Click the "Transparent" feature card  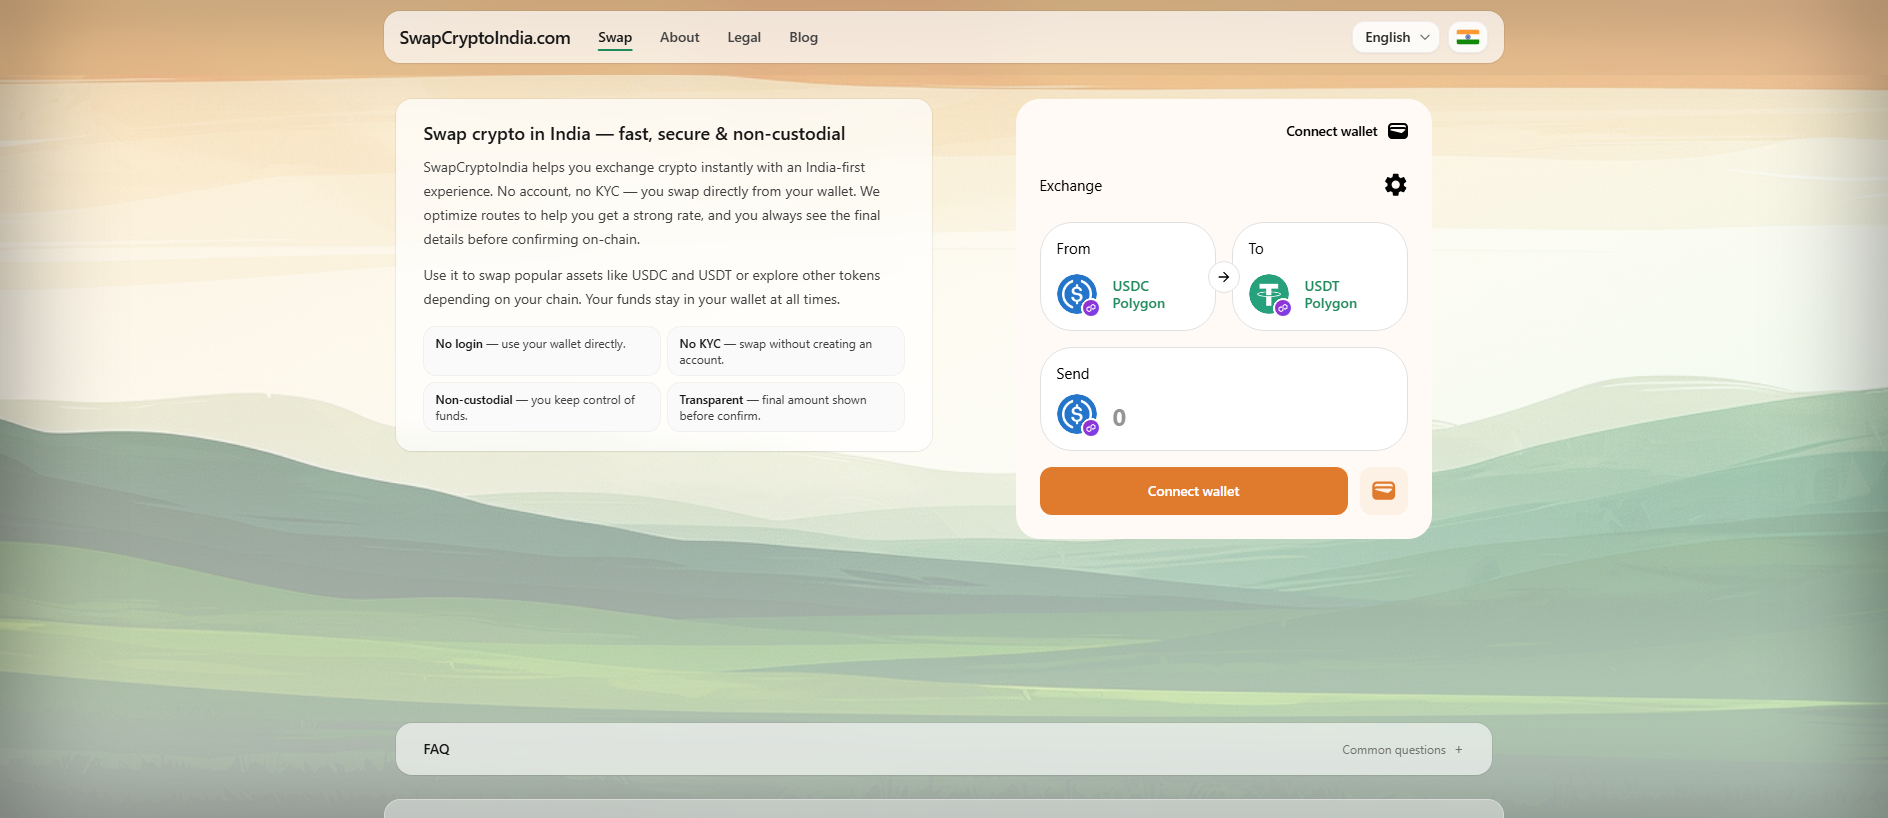[x=786, y=407]
